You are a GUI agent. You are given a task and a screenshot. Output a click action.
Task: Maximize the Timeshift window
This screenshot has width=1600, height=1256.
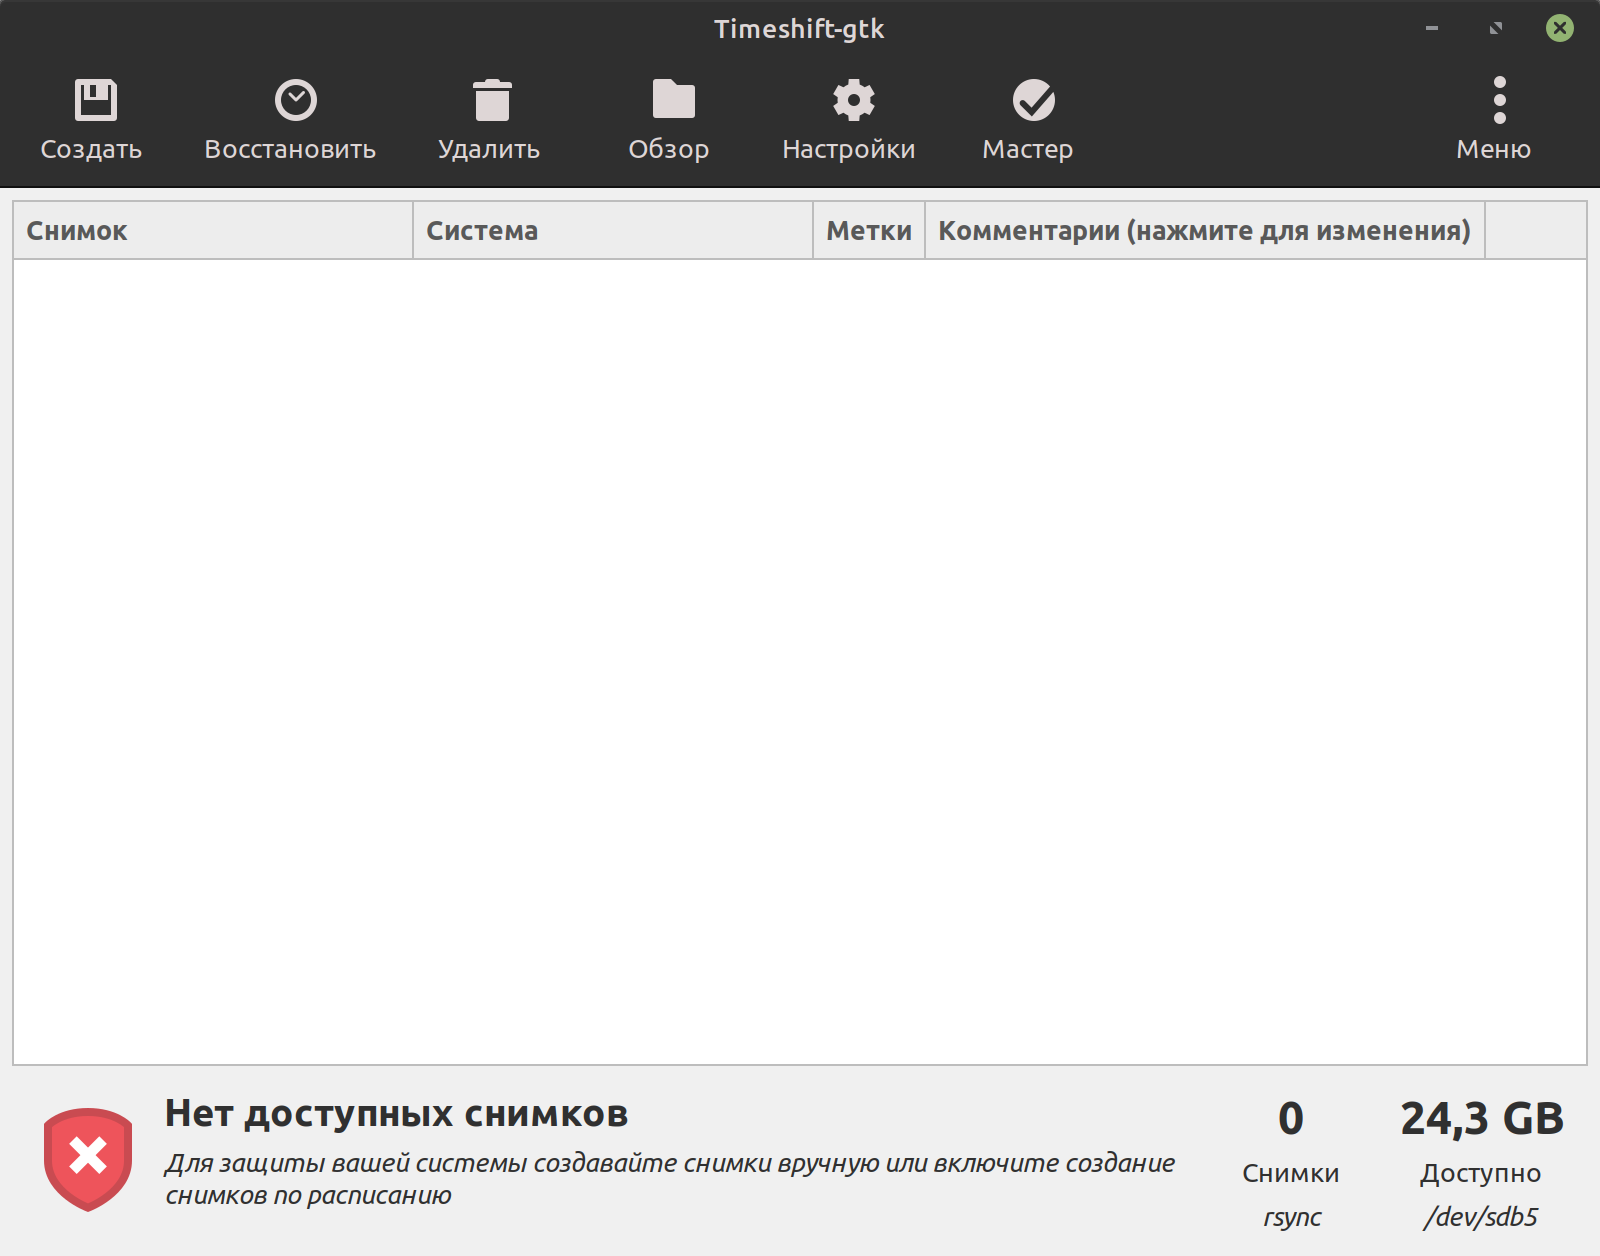pyautogui.click(x=1496, y=28)
